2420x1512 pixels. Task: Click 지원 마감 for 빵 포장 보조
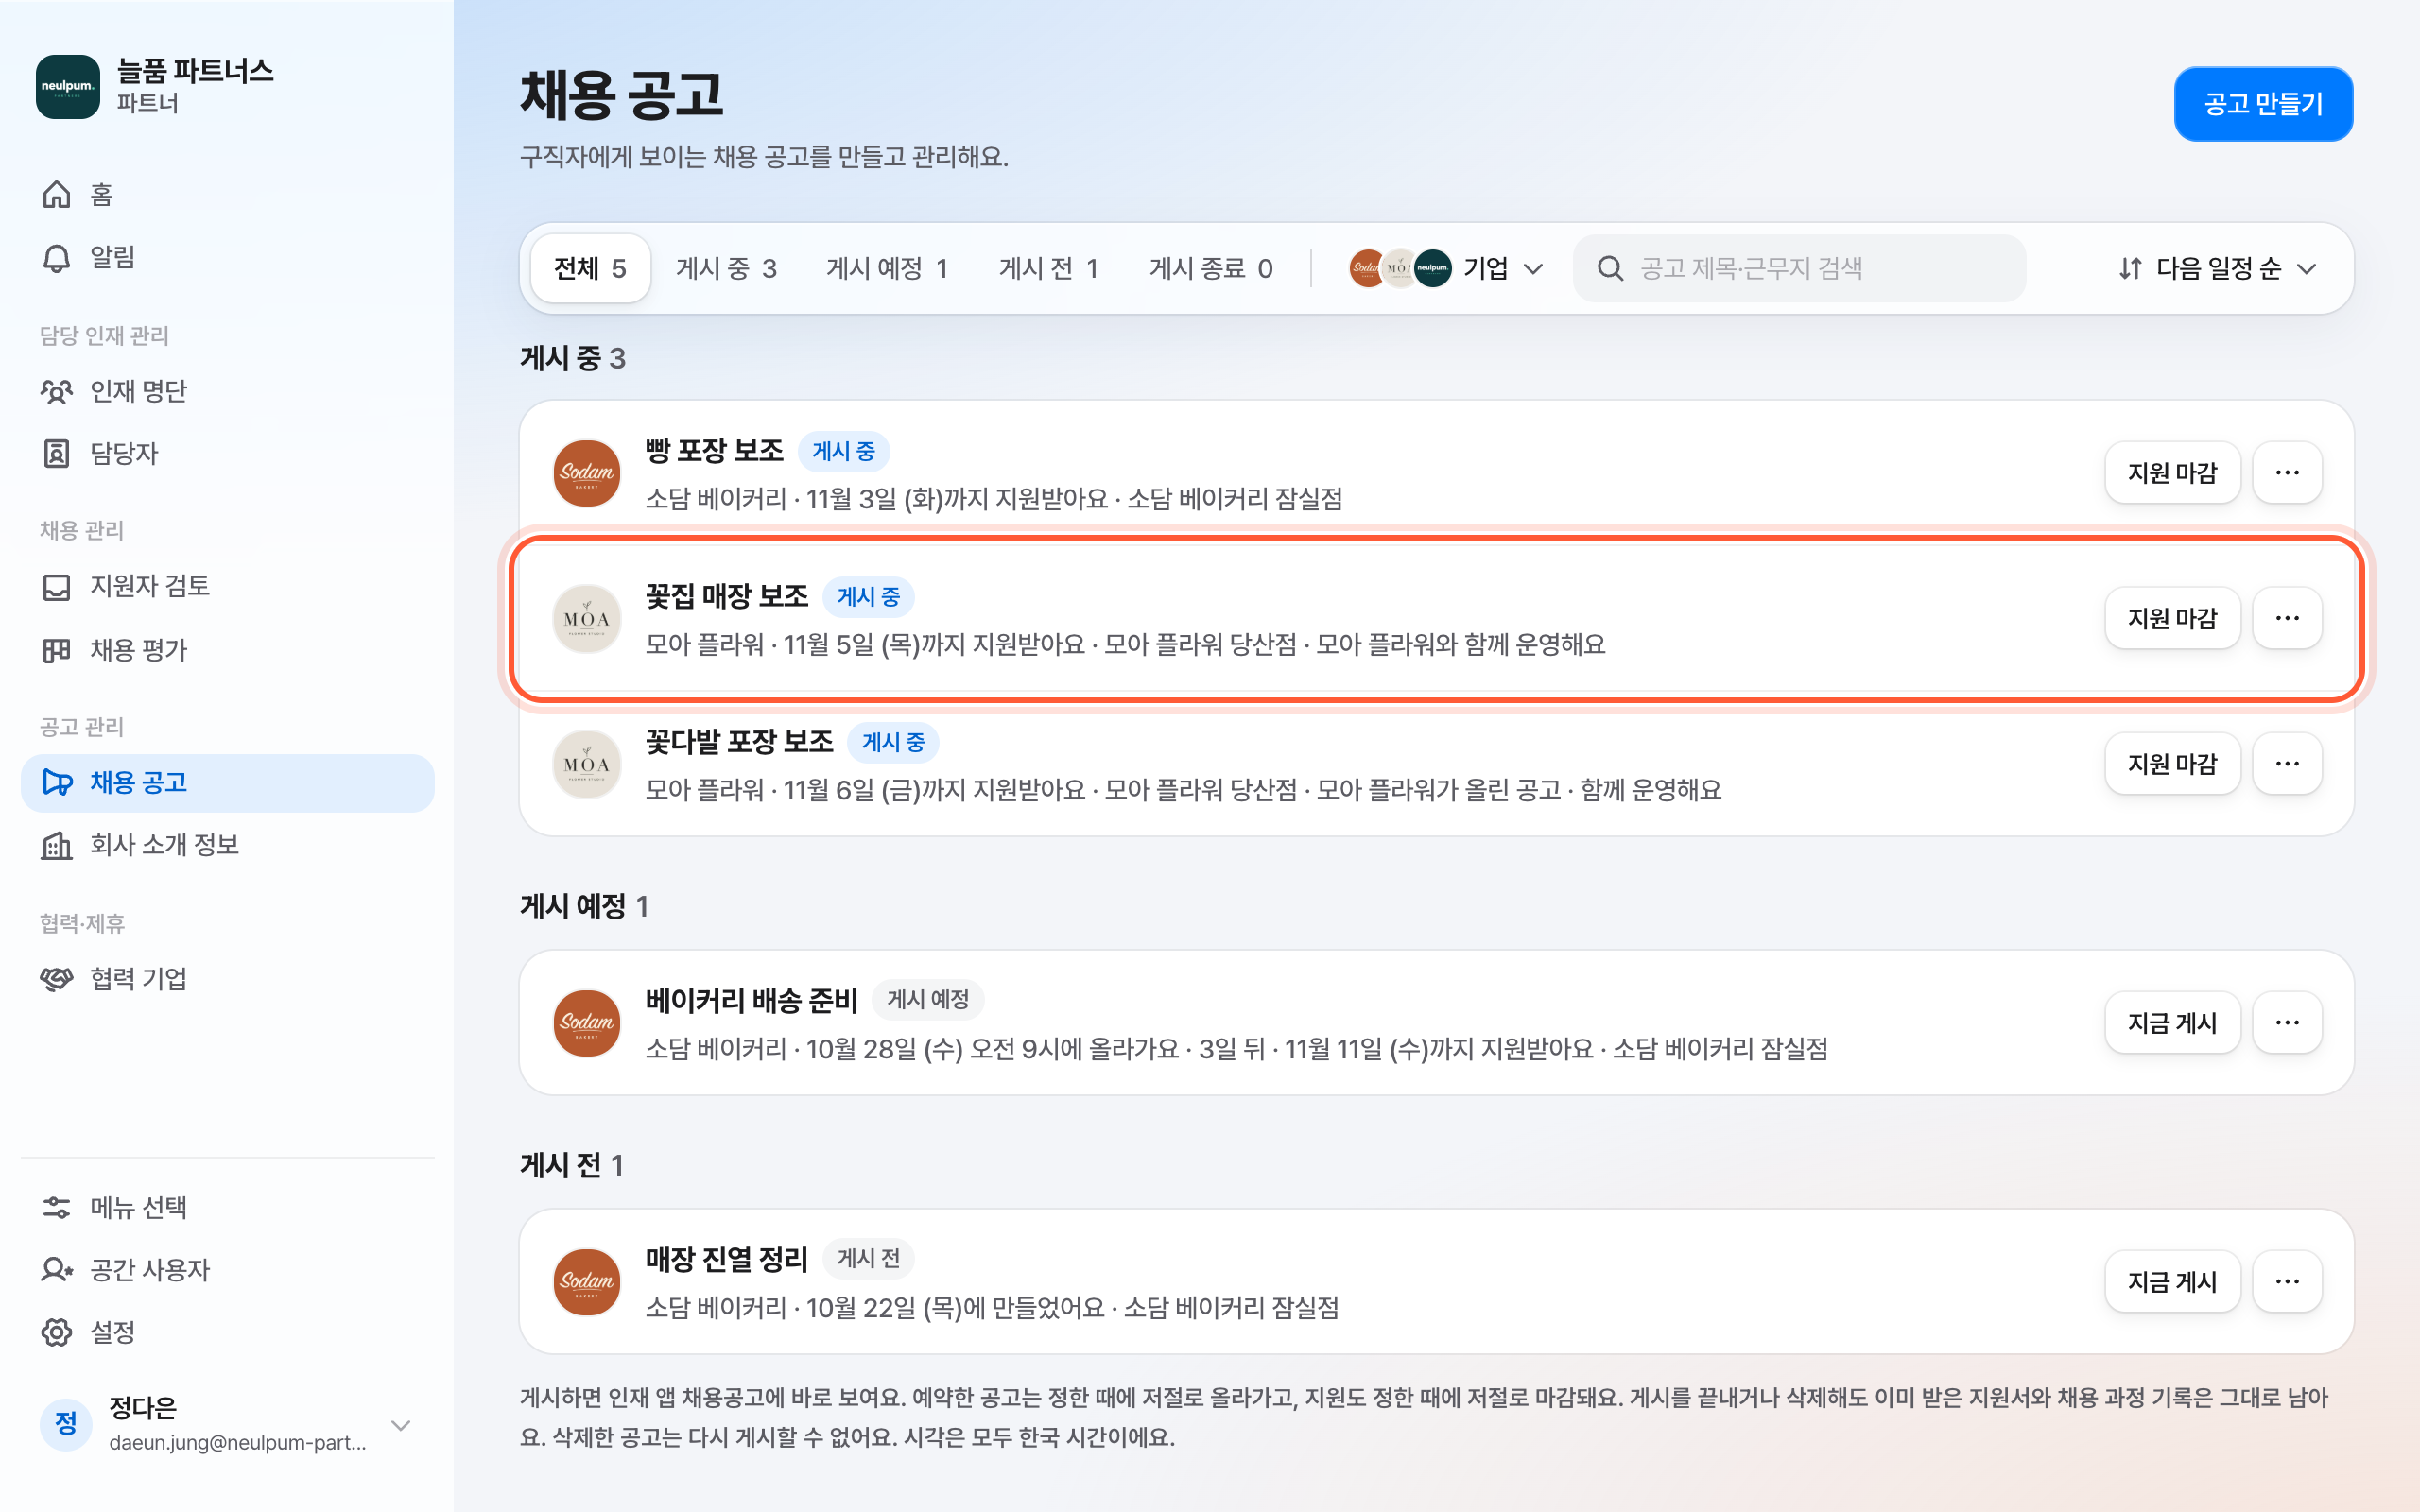tap(2172, 472)
